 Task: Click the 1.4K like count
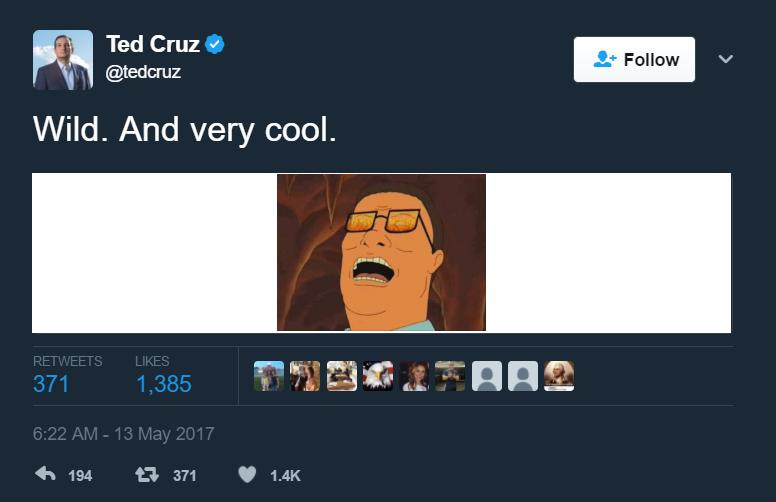(285, 476)
